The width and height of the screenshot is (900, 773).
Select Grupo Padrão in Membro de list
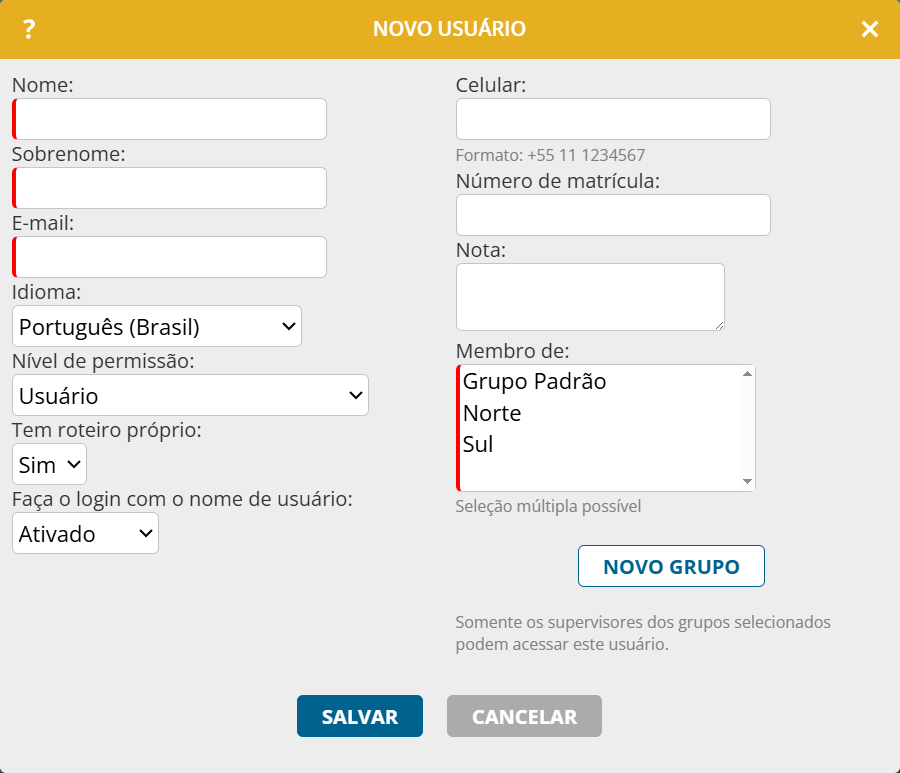(x=535, y=381)
